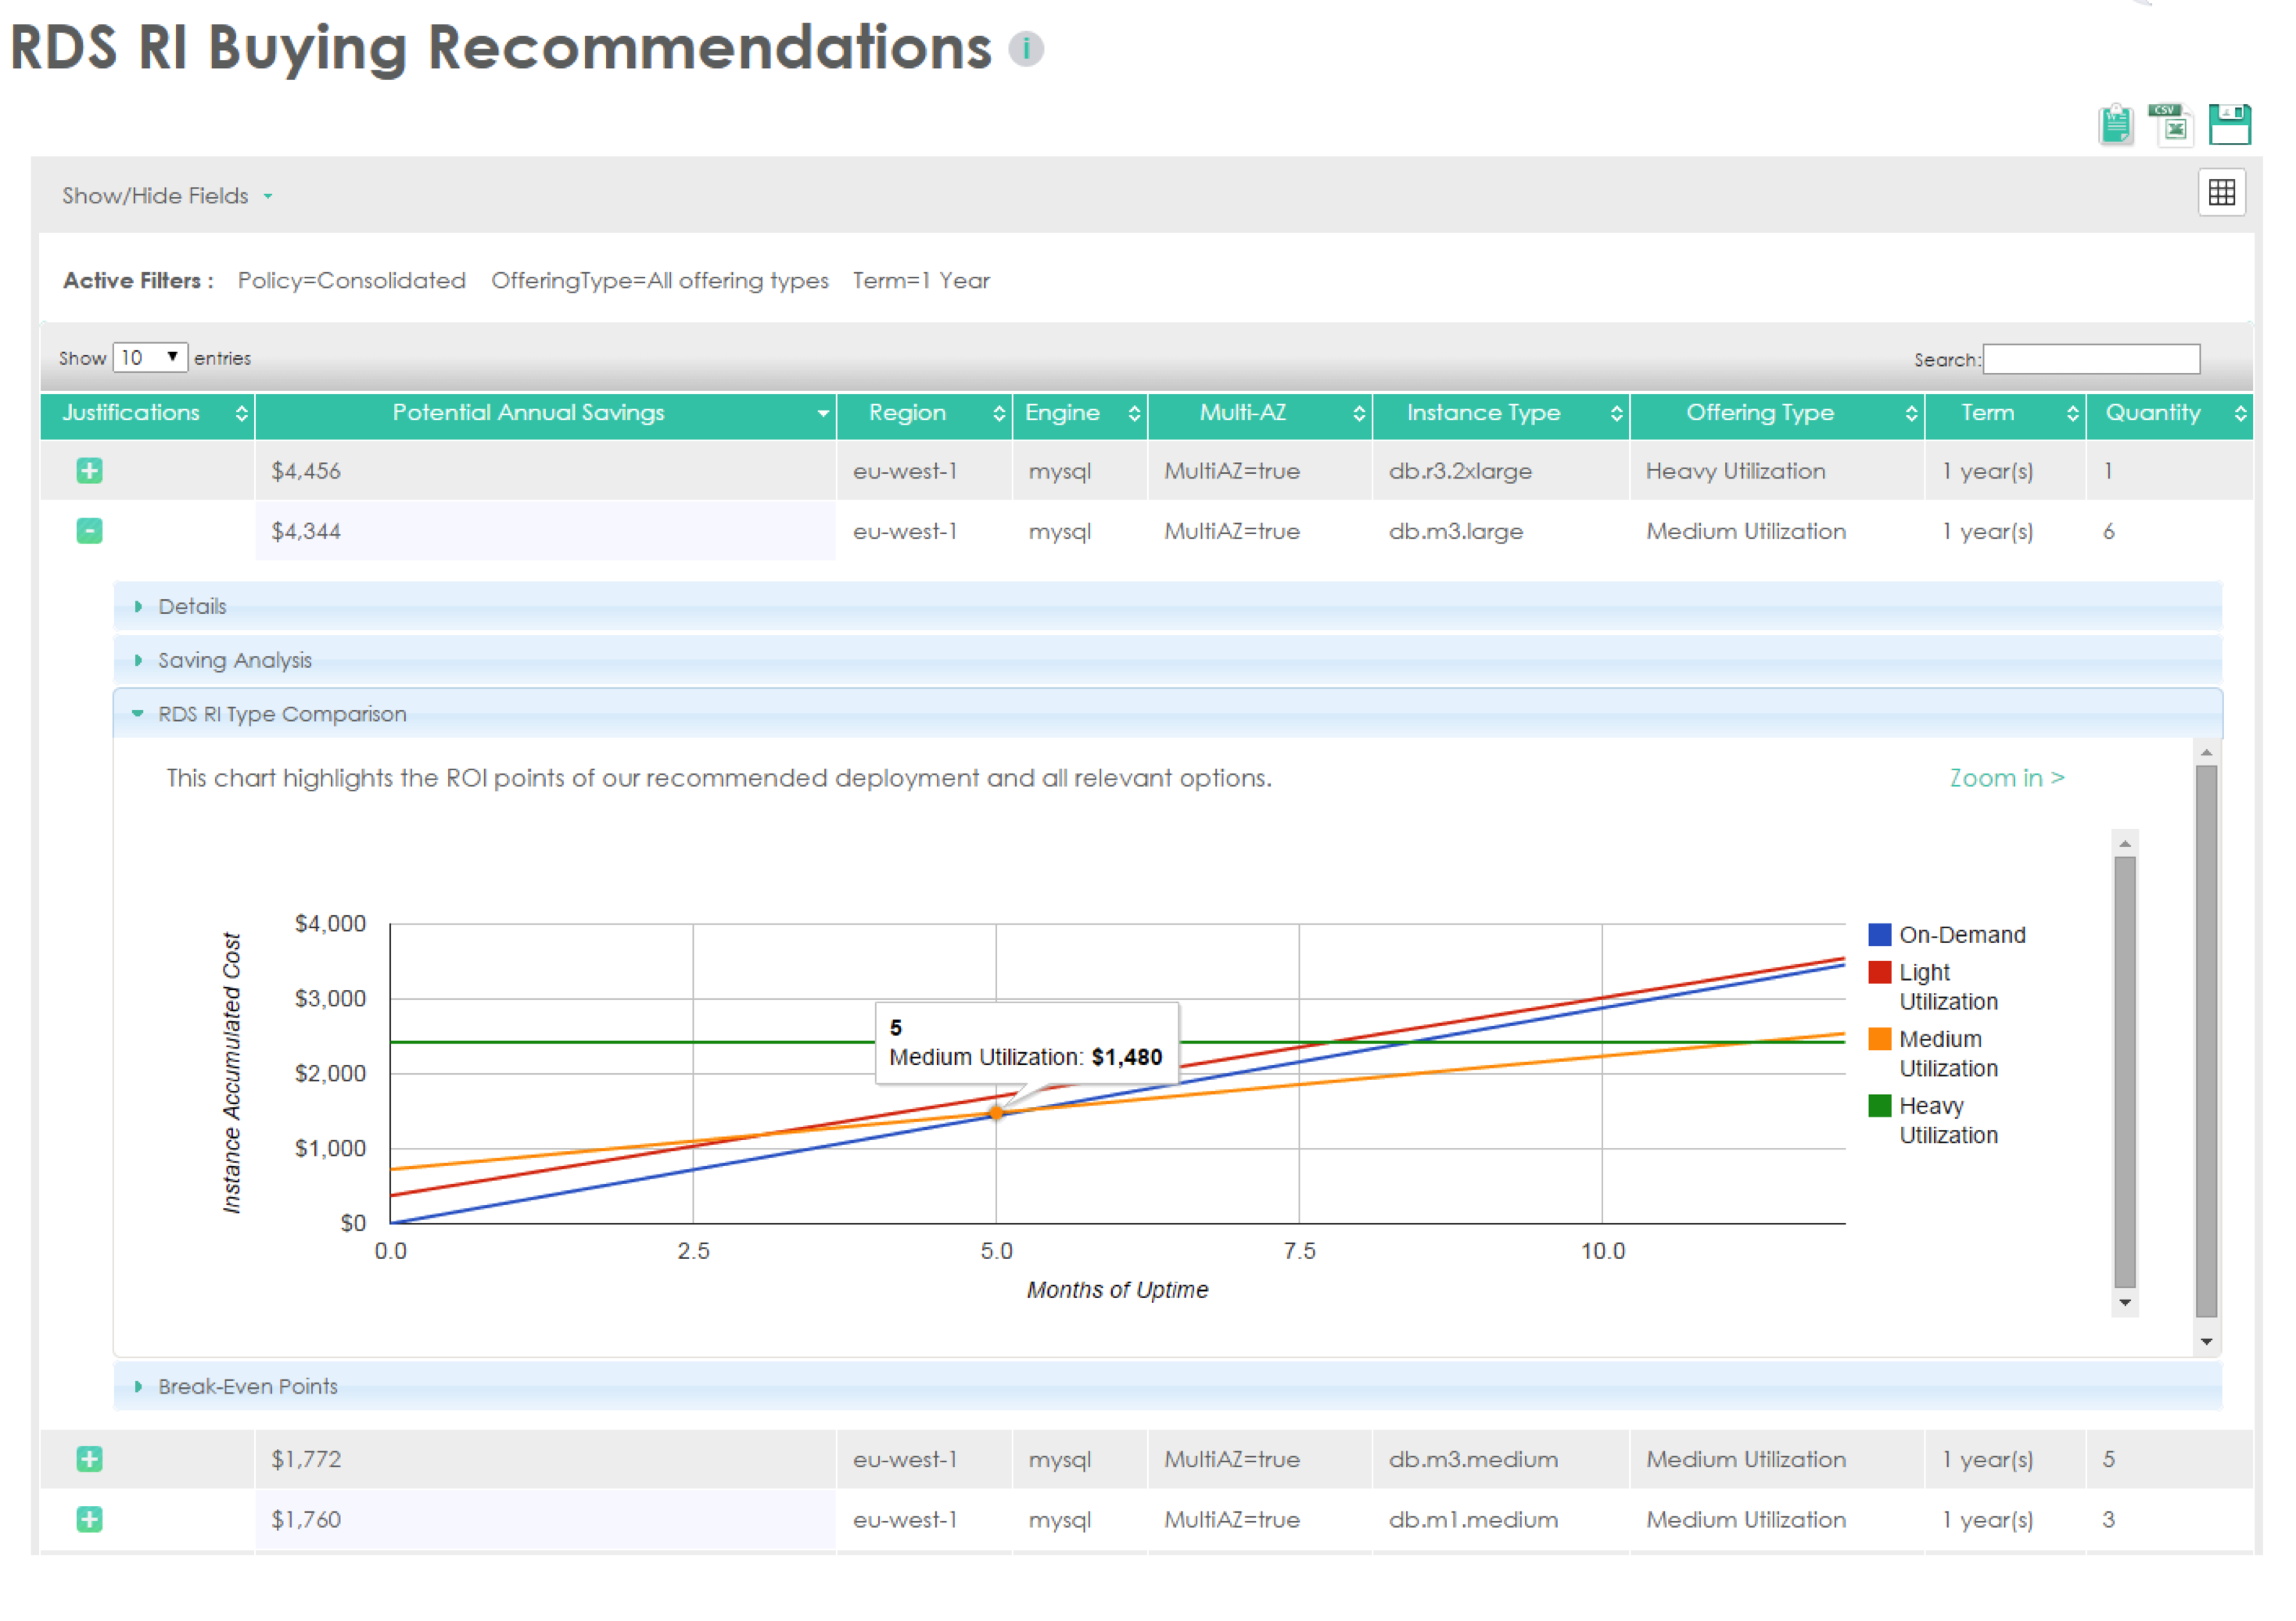Screen dimensions: 2296x1621
Task: Click Medium Utilization orange legend swatch
Action: pos(1879,1039)
